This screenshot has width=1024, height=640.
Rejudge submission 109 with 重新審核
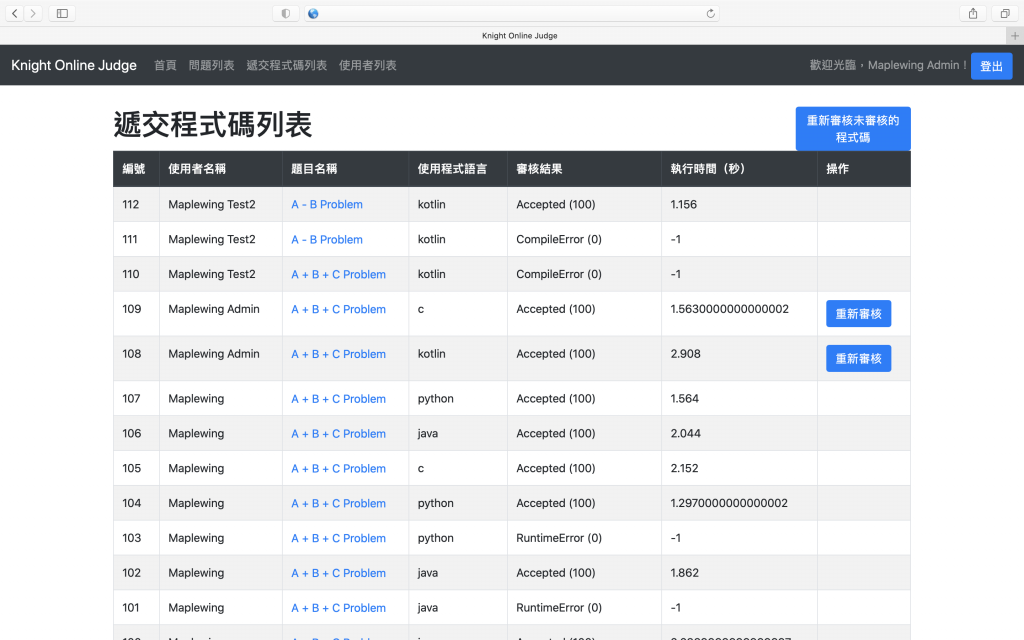coord(858,313)
